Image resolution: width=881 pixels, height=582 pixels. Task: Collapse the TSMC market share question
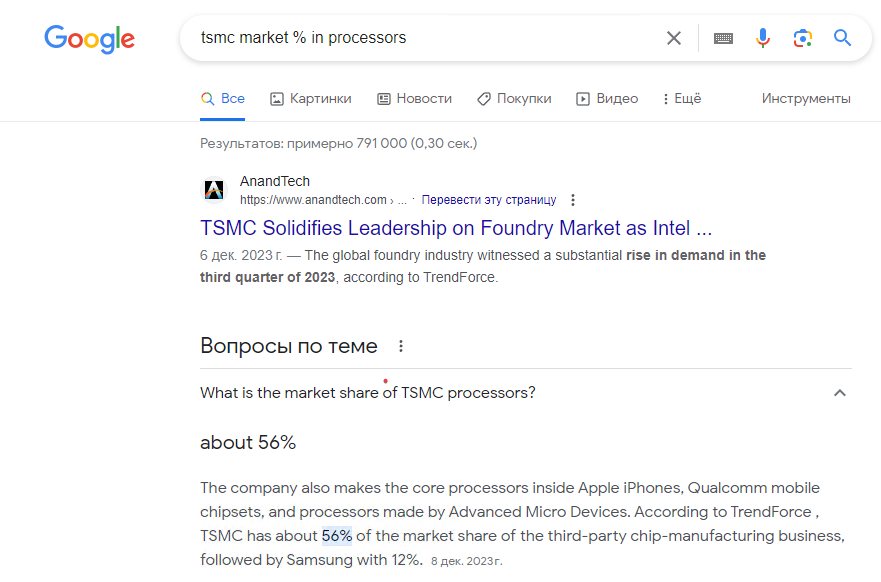coord(840,393)
